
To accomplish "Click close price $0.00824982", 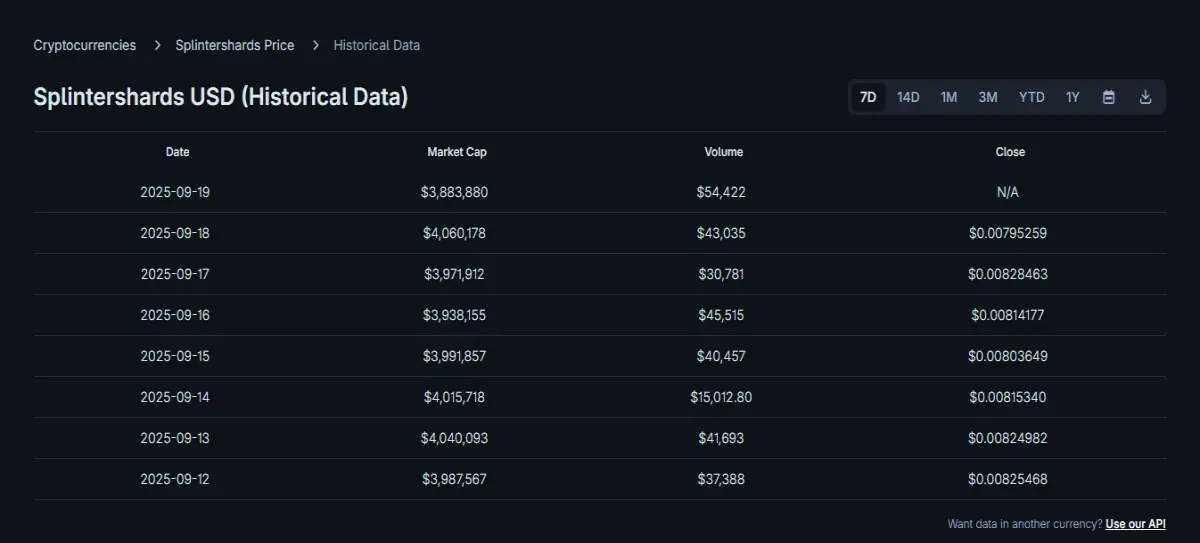I will (1008, 438).
